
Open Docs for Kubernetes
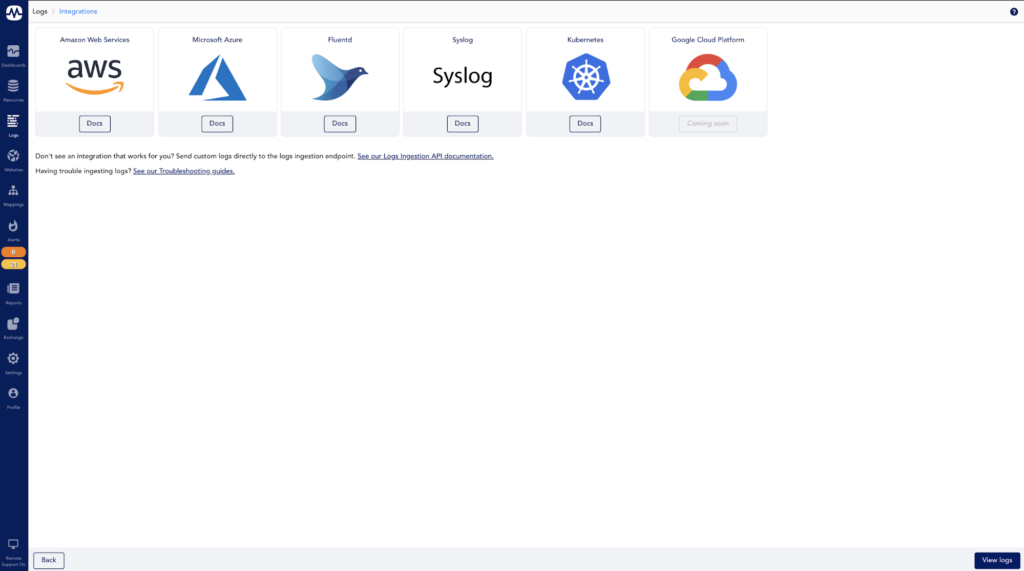pyautogui.click(x=585, y=123)
